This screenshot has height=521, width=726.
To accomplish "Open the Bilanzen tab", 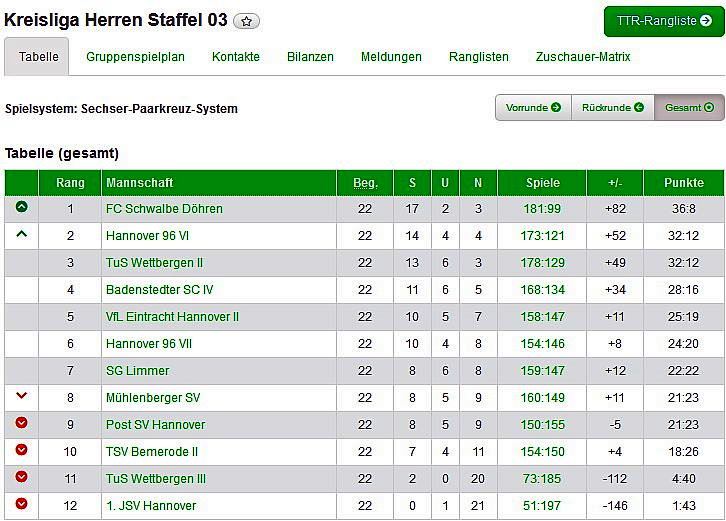I will (310, 57).
